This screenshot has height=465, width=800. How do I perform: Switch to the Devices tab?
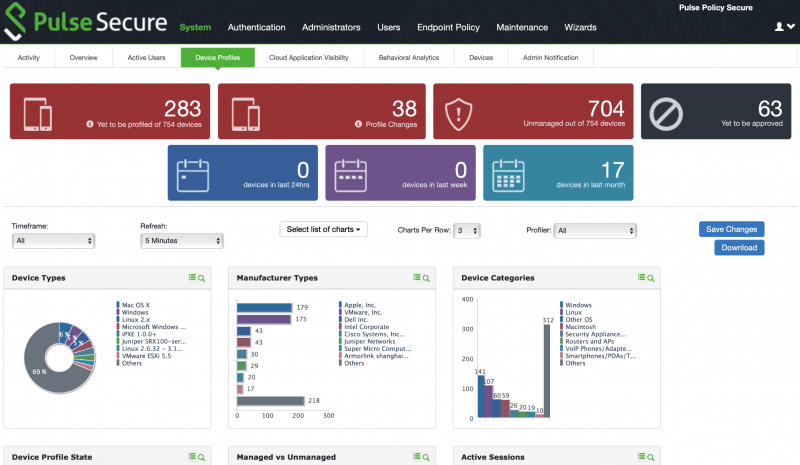(x=481, y=58)
